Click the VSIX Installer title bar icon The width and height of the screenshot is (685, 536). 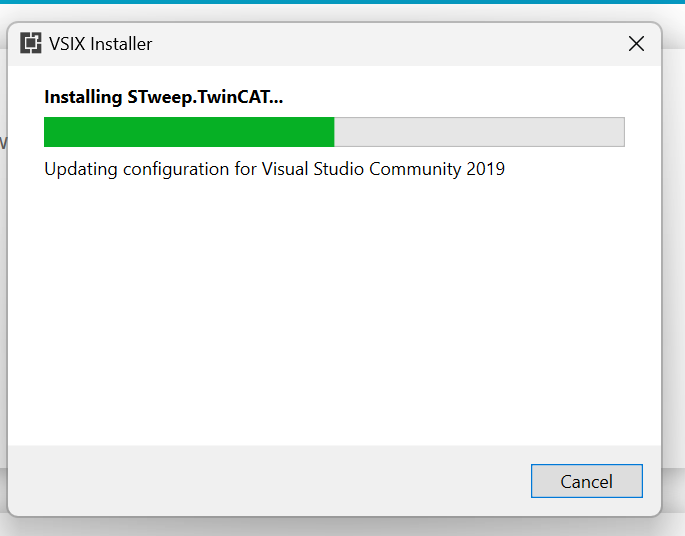click(x=31, y=43)
